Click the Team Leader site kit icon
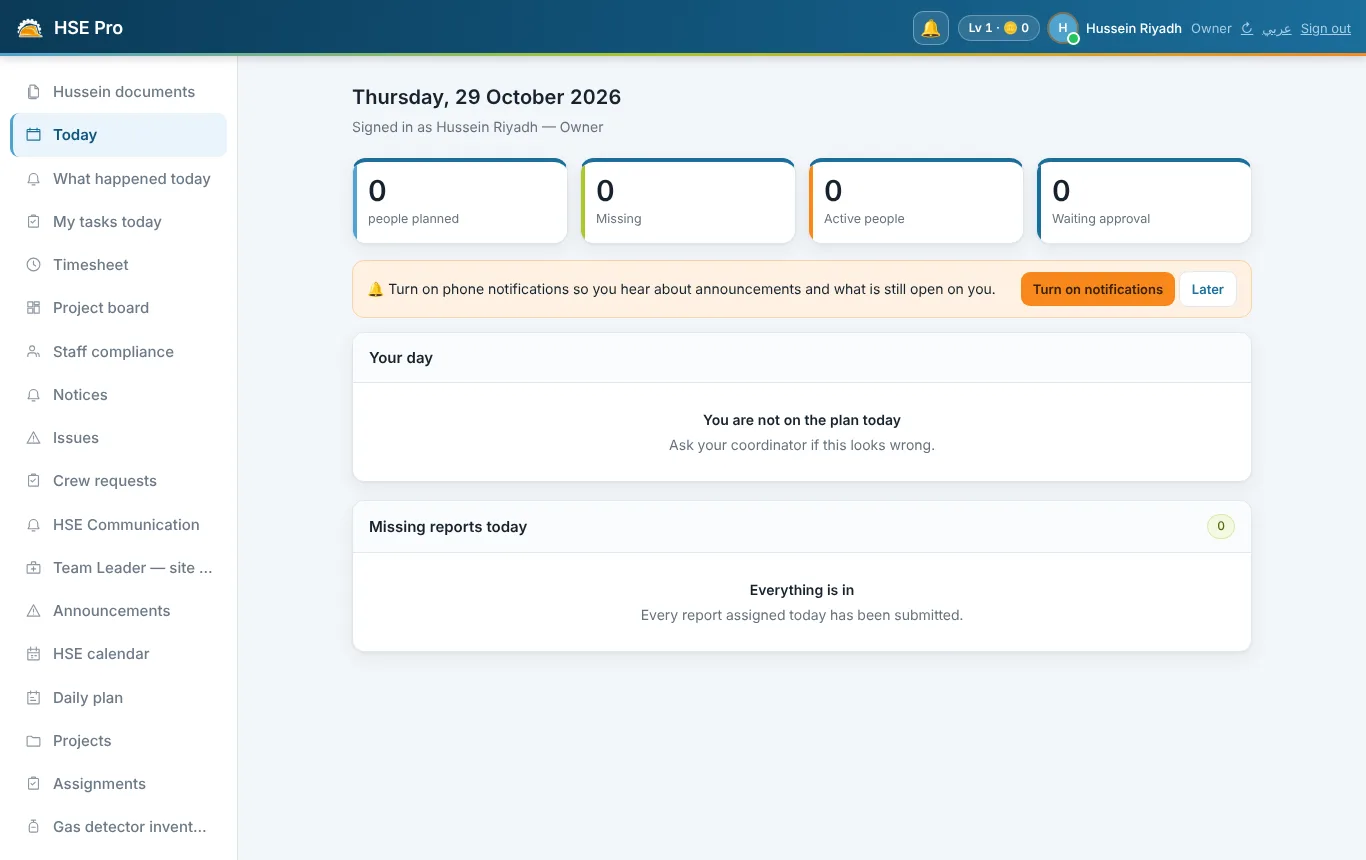The width and height of the screenshot is (1366, 860). (x=33, y=568)
